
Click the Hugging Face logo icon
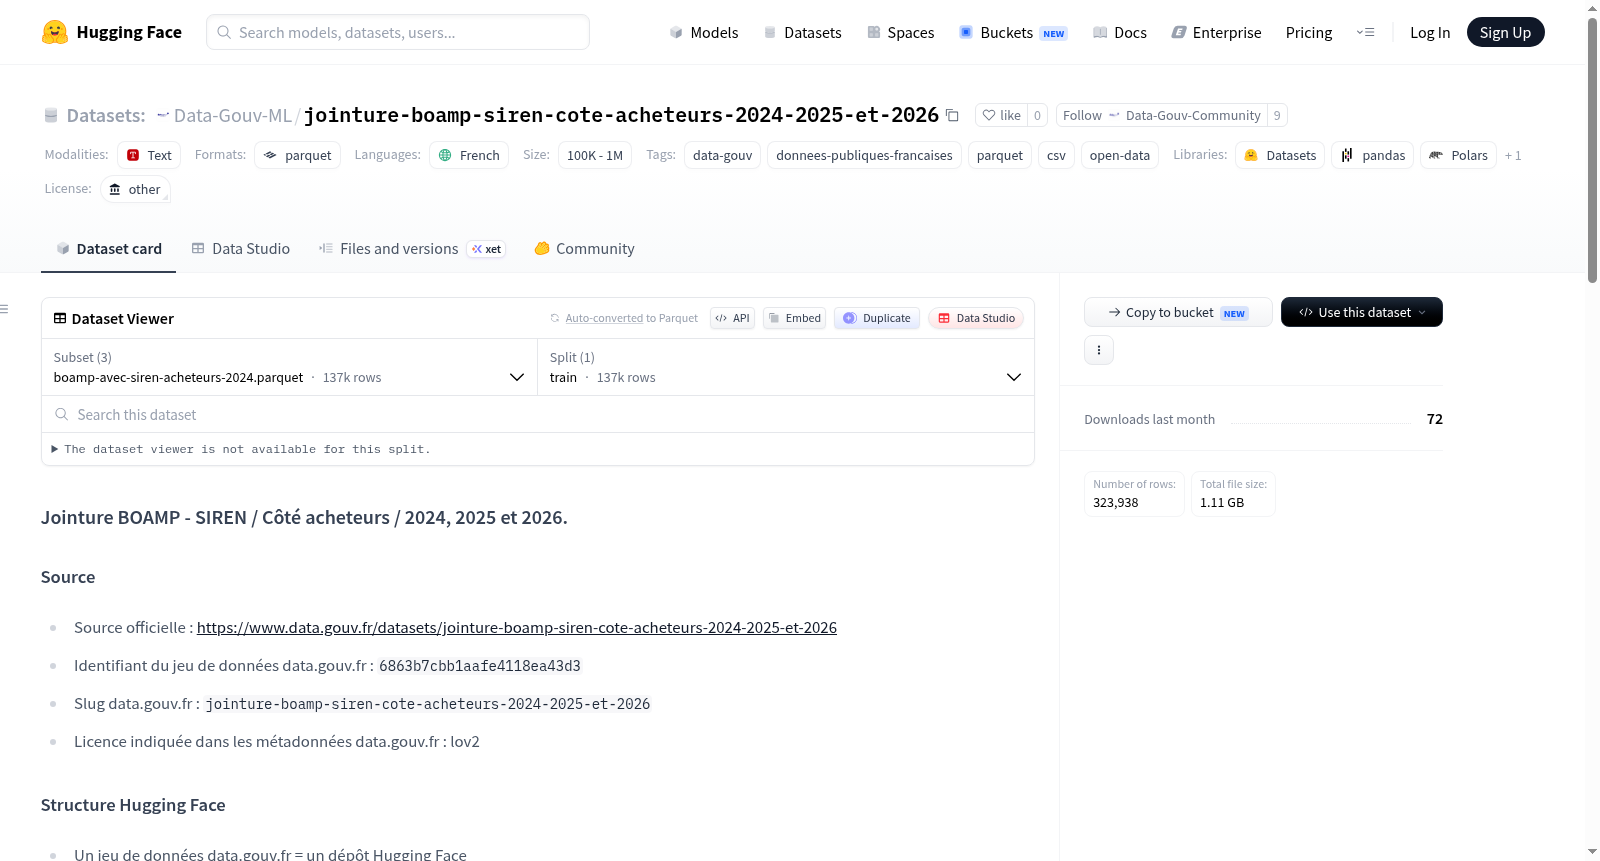[55, 32]
